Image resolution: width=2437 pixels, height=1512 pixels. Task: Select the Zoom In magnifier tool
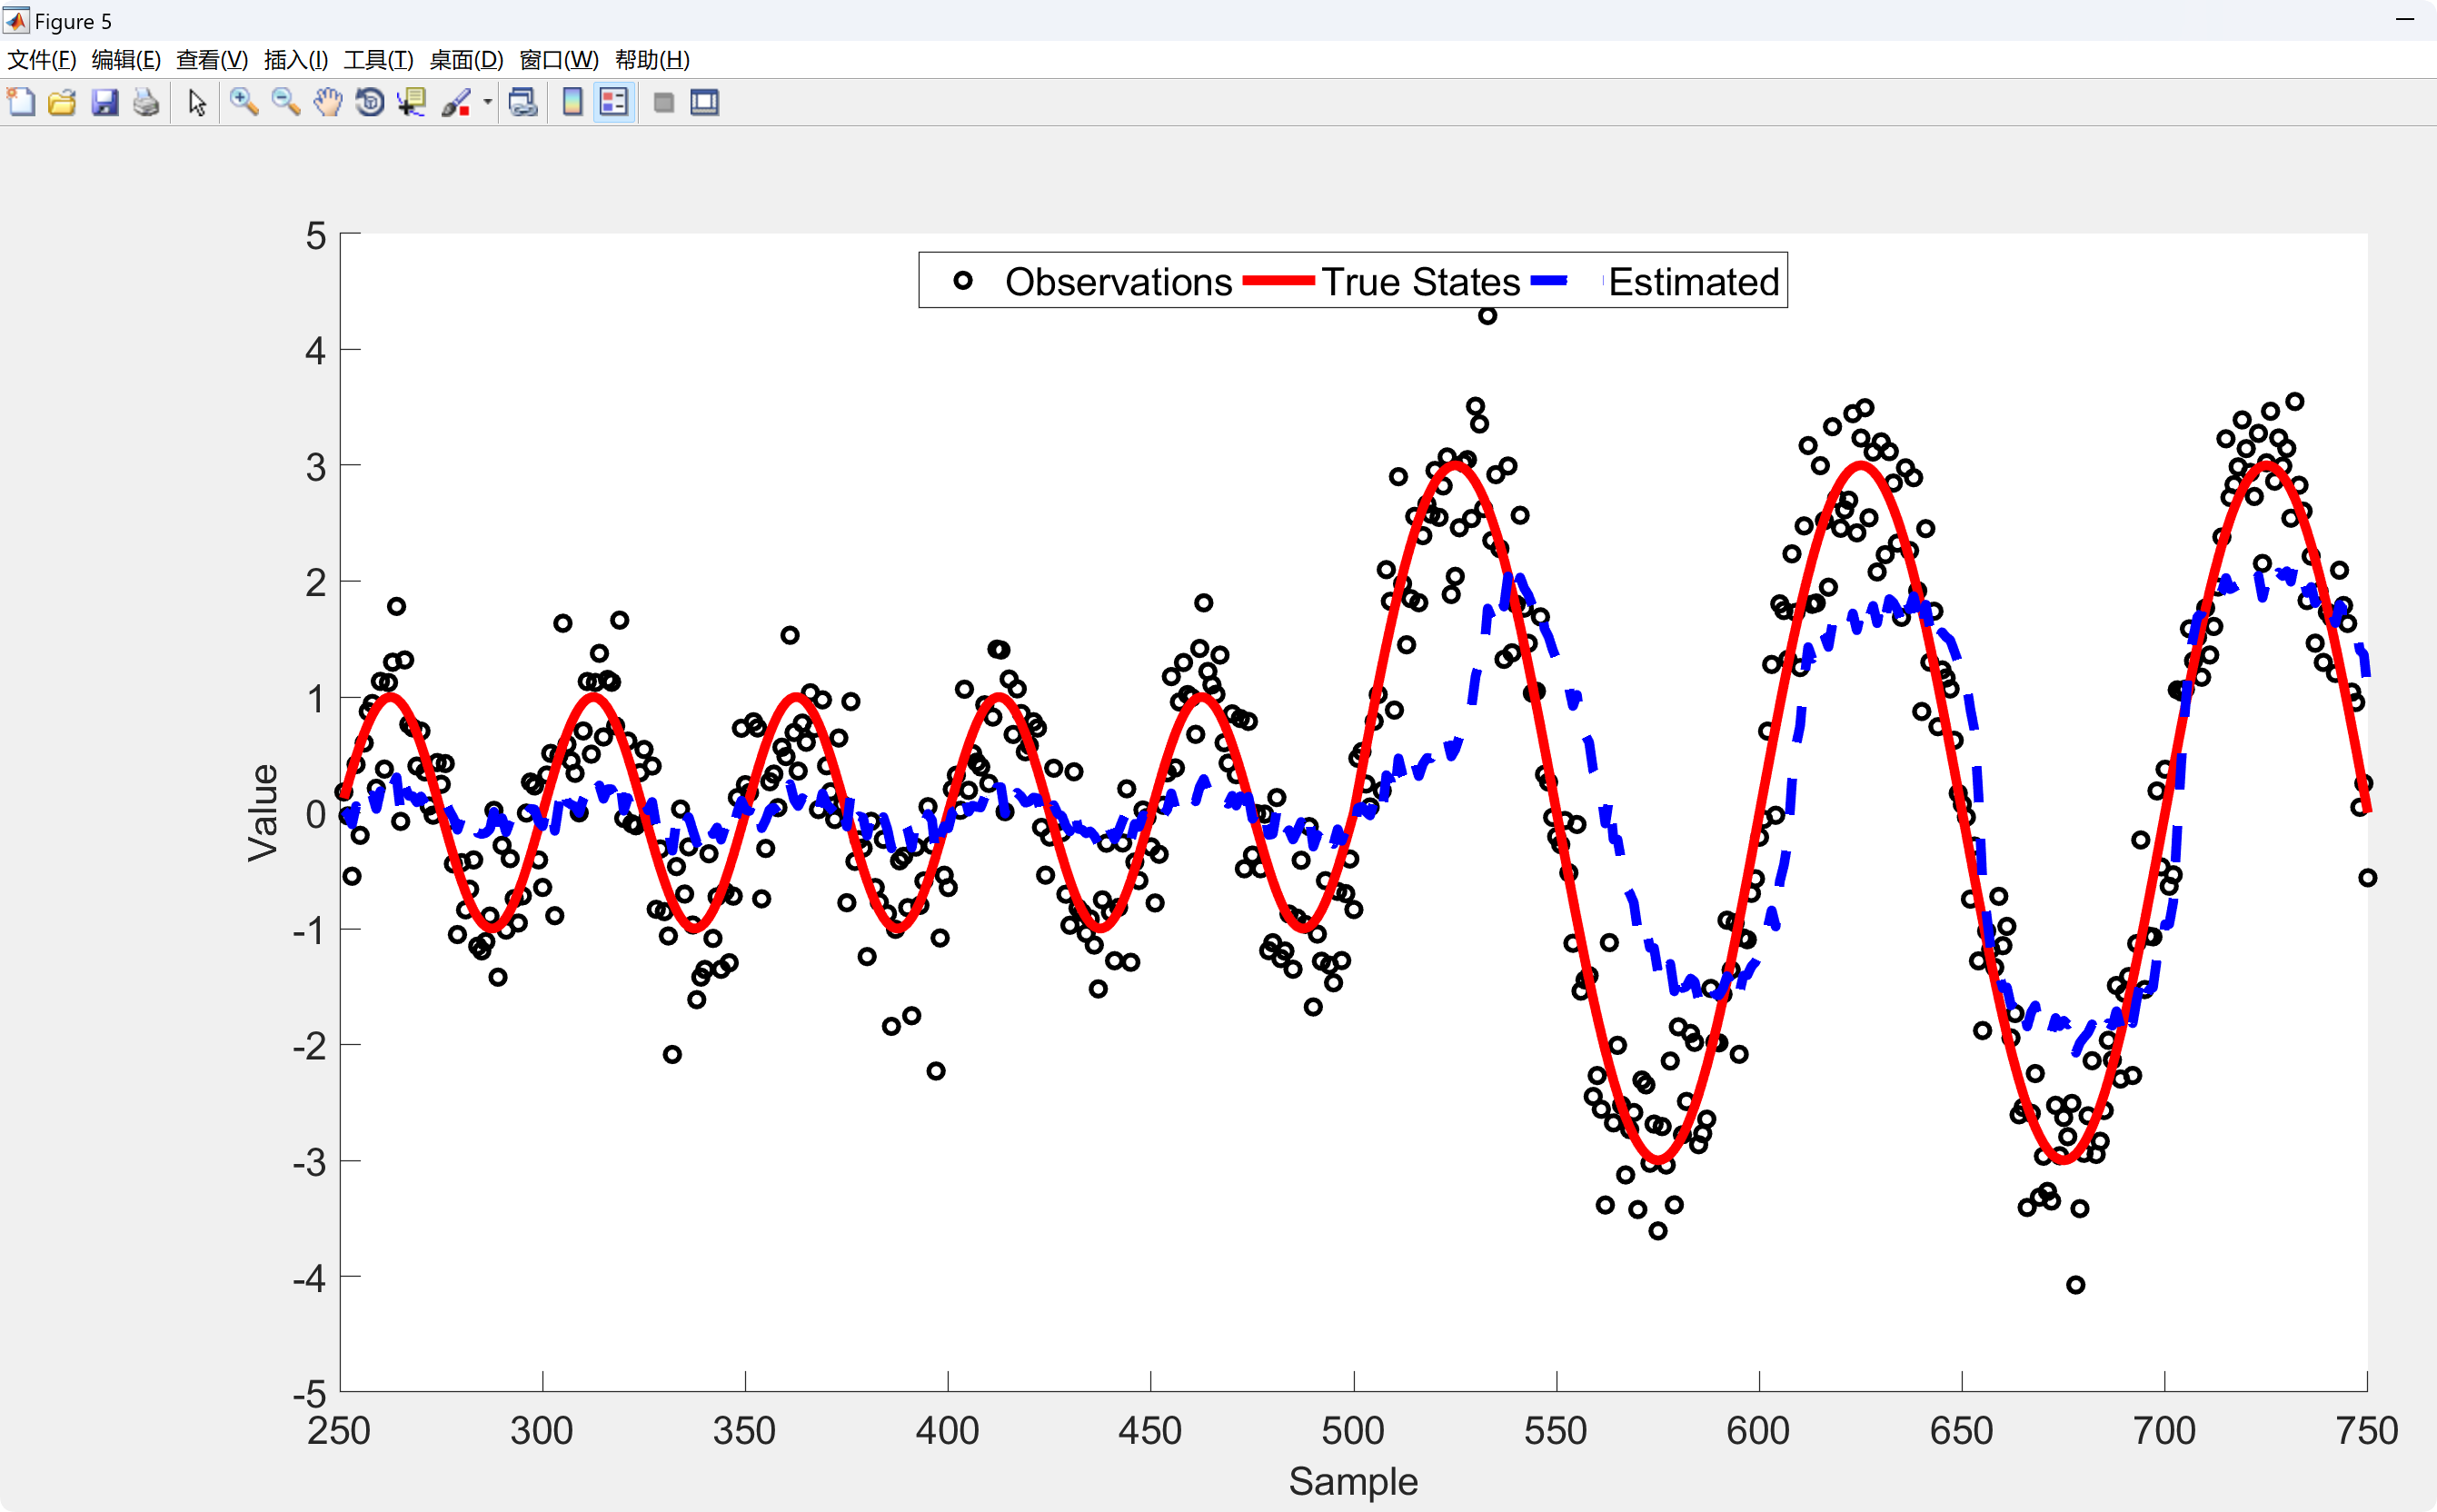tap(243, 102)
